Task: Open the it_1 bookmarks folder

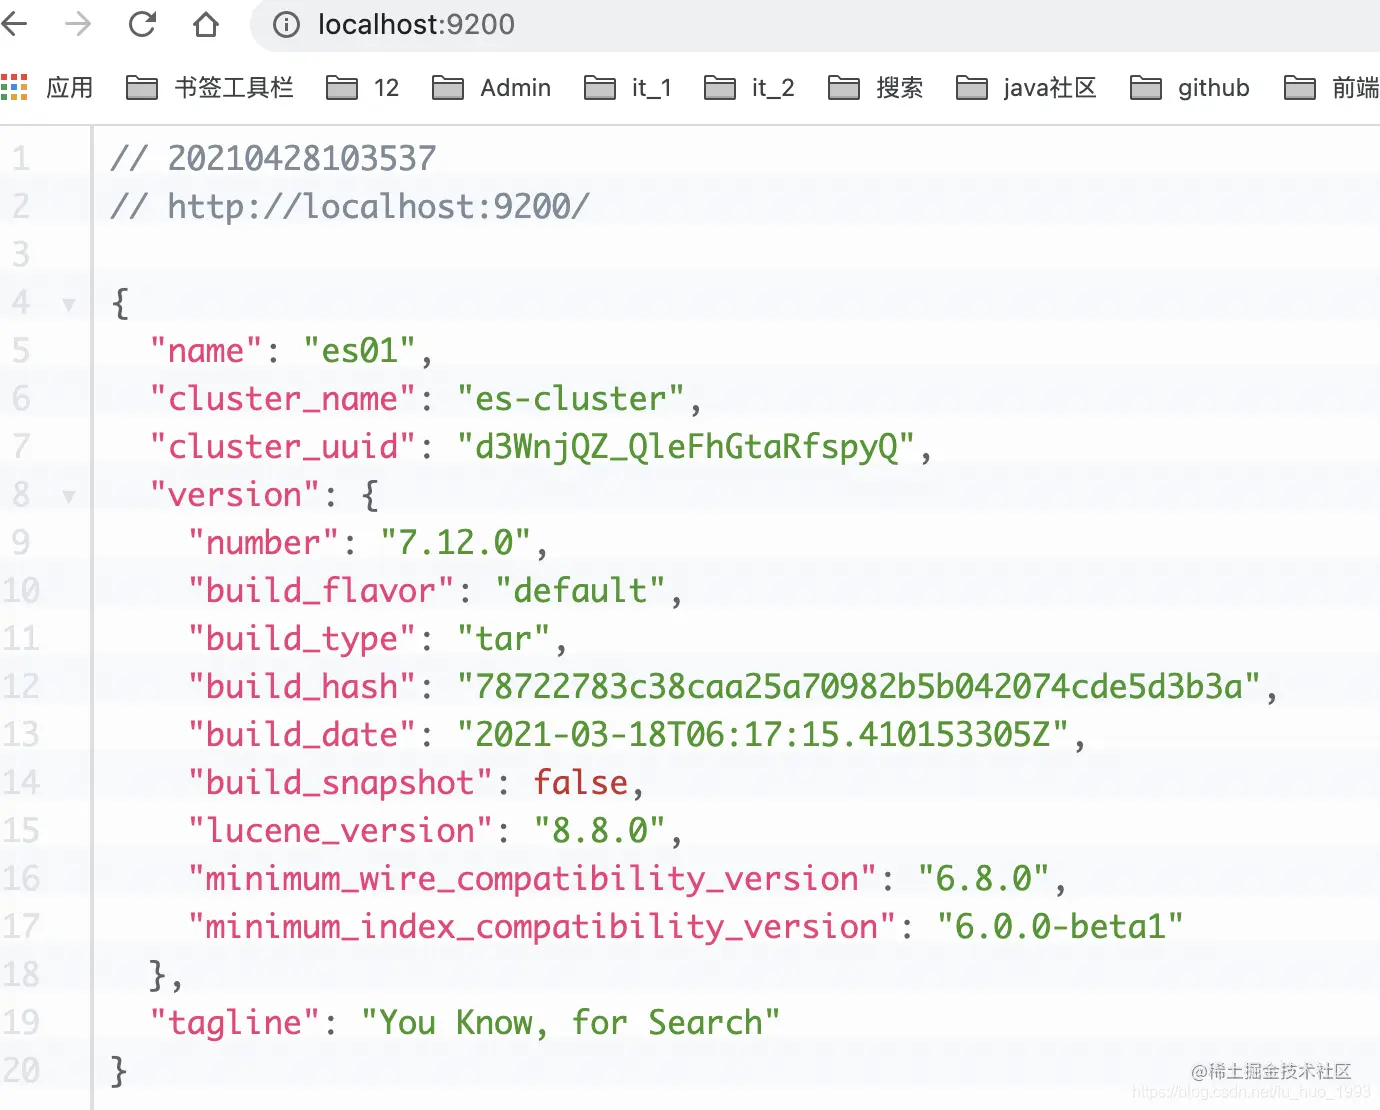Action: click(x=628, y=88)
